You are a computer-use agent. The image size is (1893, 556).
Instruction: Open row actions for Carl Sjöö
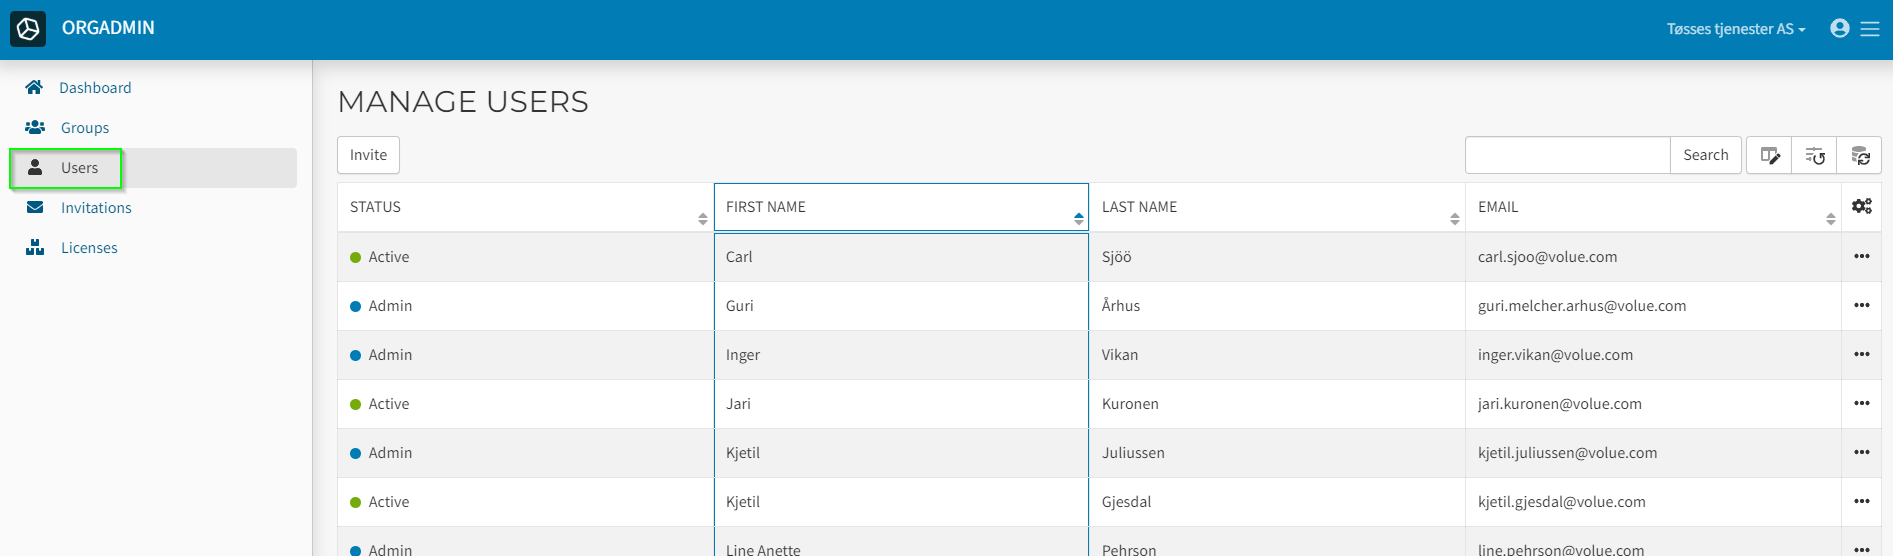(x=1861, y=257)
